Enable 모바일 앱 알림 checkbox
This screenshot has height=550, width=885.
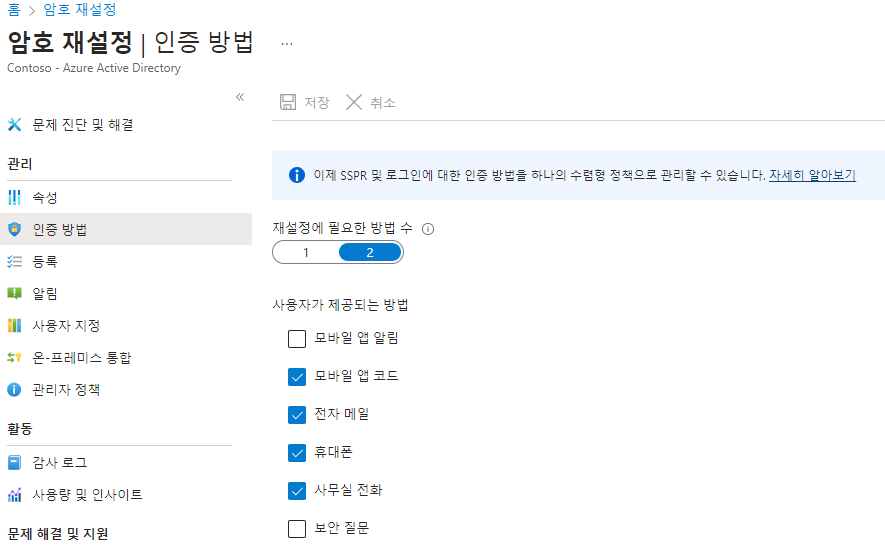(x=297, y=339)
